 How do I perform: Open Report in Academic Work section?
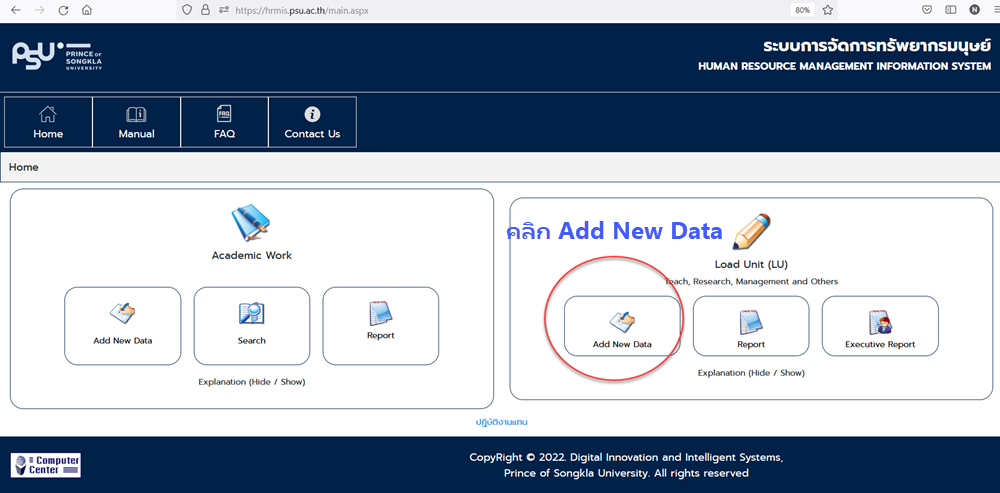coord(381,325)
